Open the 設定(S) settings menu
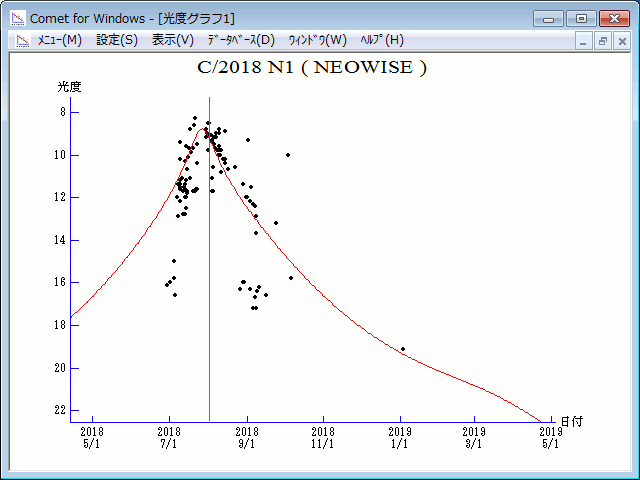640x480 pixels. (117, 40)
